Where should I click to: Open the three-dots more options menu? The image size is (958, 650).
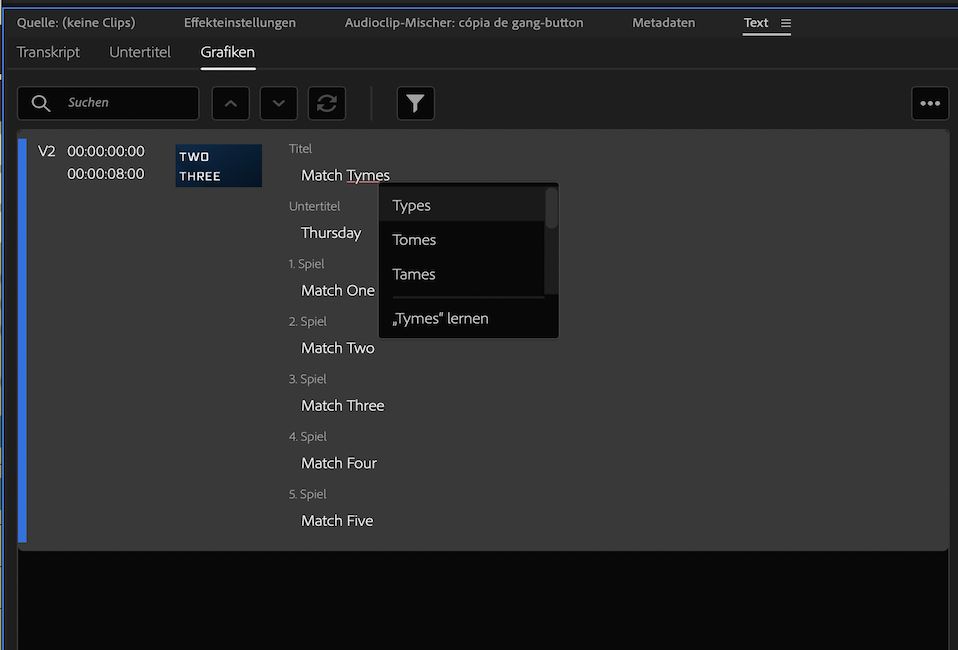click(x=930, y=103)
